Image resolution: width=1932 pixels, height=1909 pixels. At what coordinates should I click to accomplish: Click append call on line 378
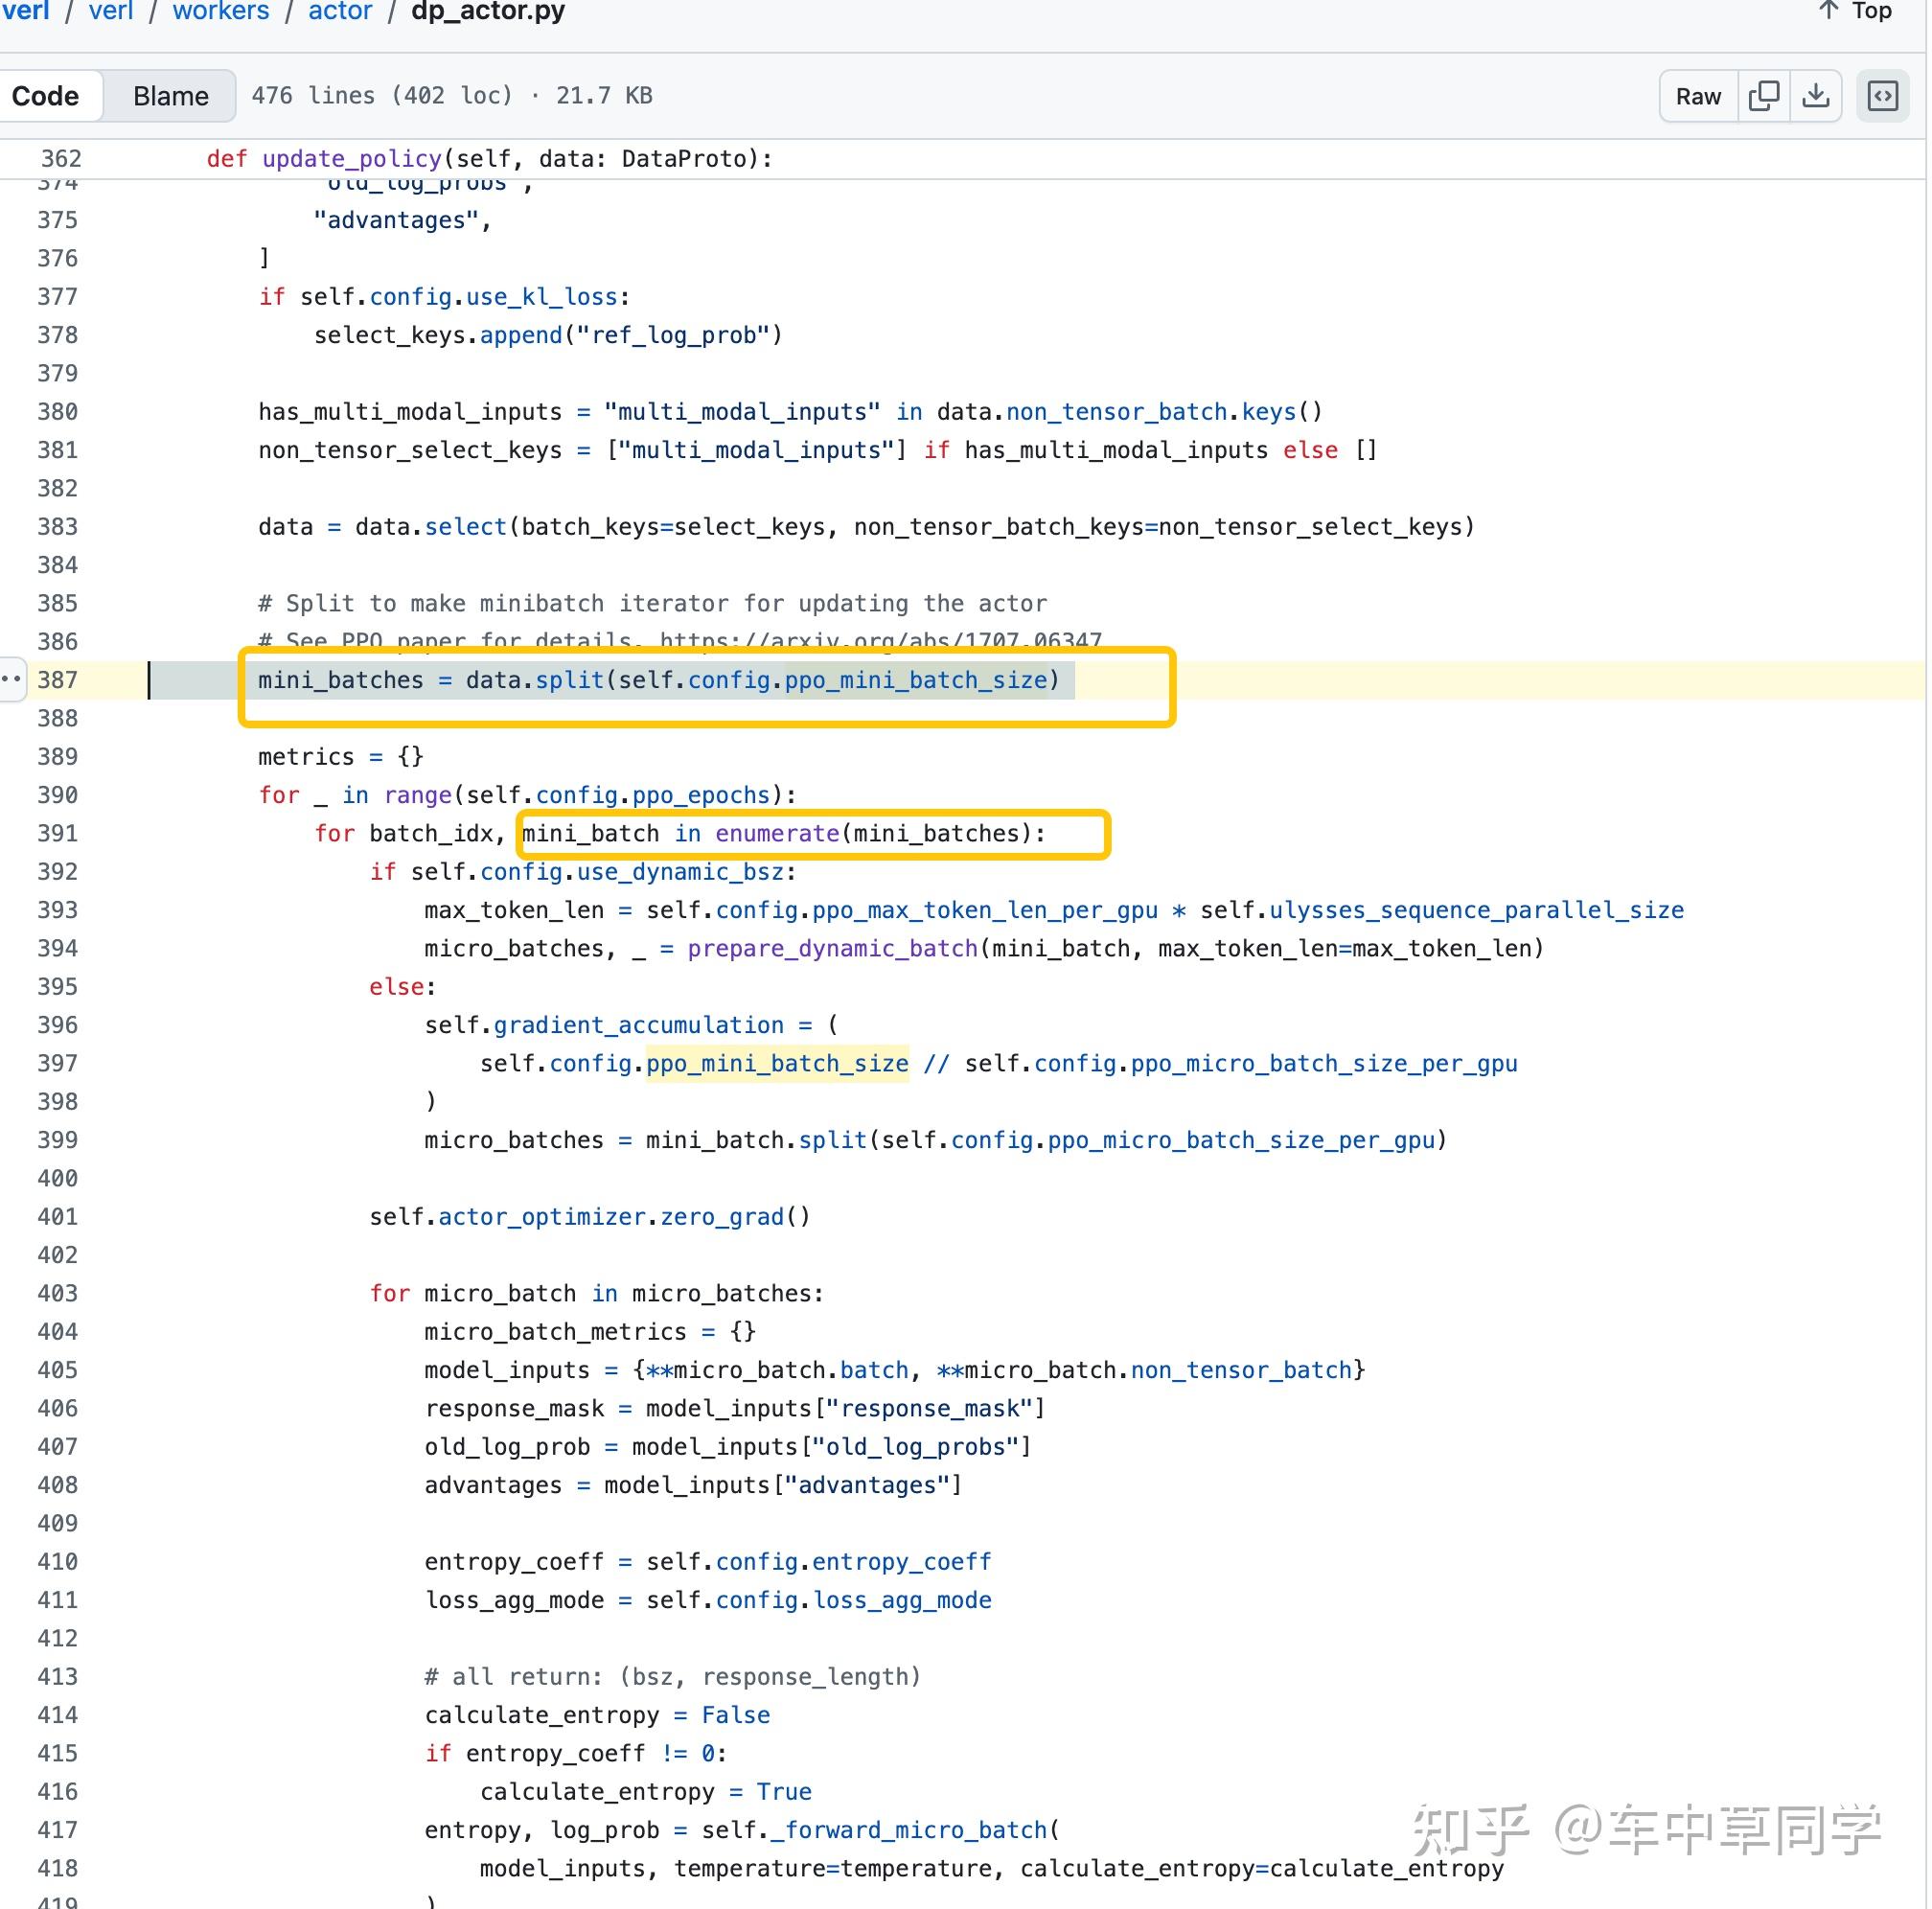[521, 336]
